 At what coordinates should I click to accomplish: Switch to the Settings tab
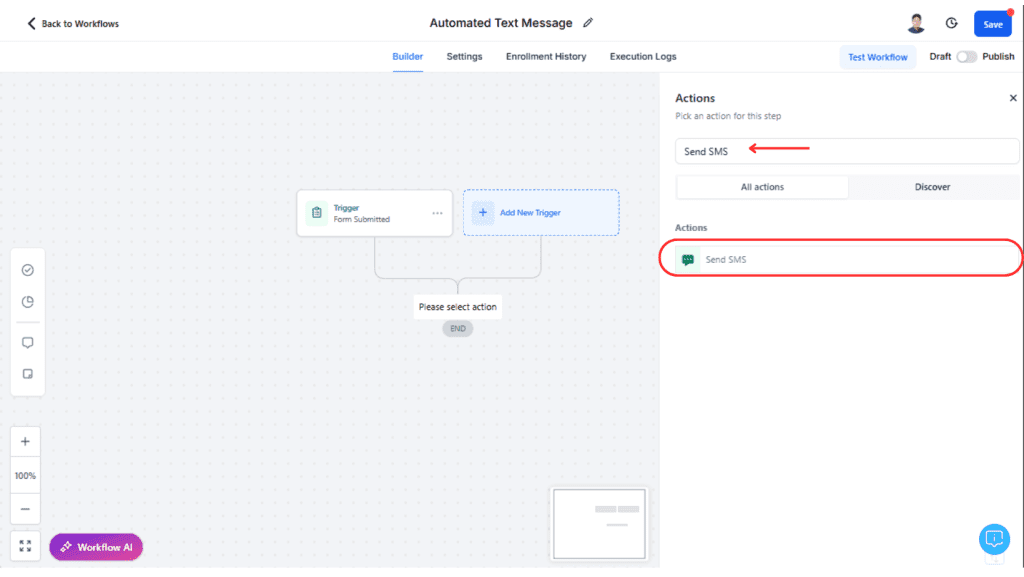click(x=464, y=57)
